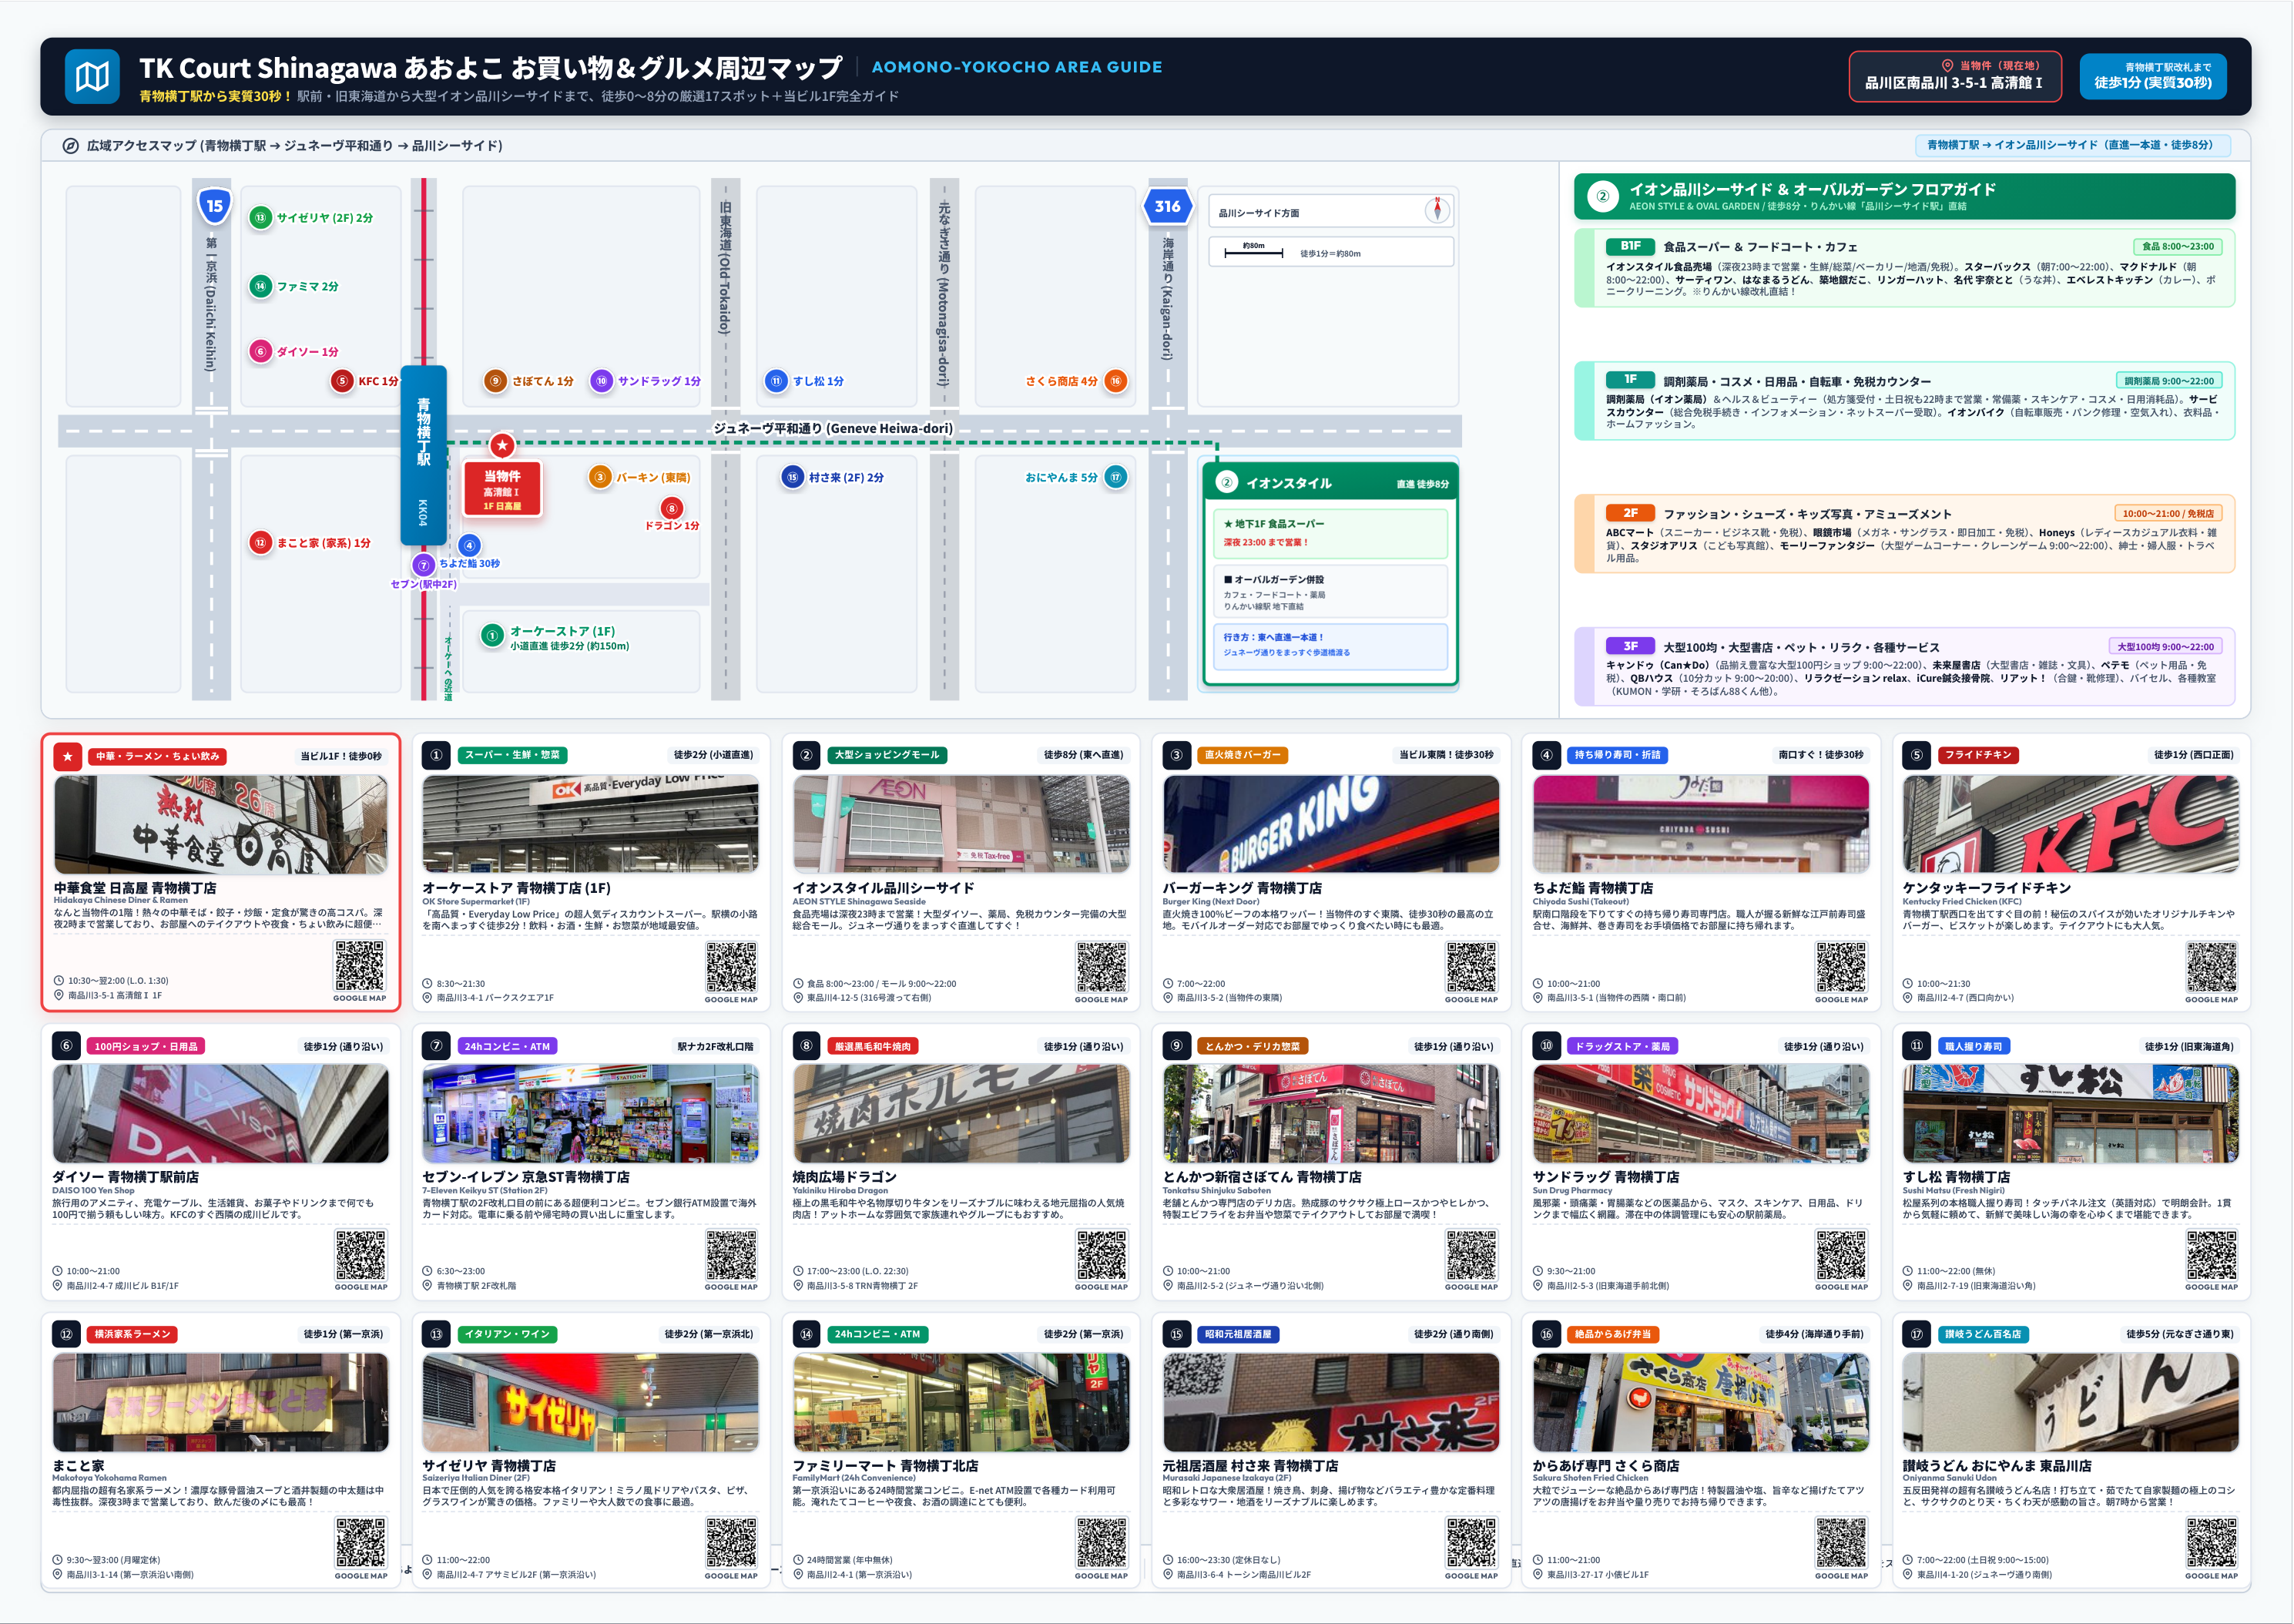Viewport: 2294px width, 1624px height.
Task: Select the さくら商店 number 16 map pin
Action: (1115, 381)
